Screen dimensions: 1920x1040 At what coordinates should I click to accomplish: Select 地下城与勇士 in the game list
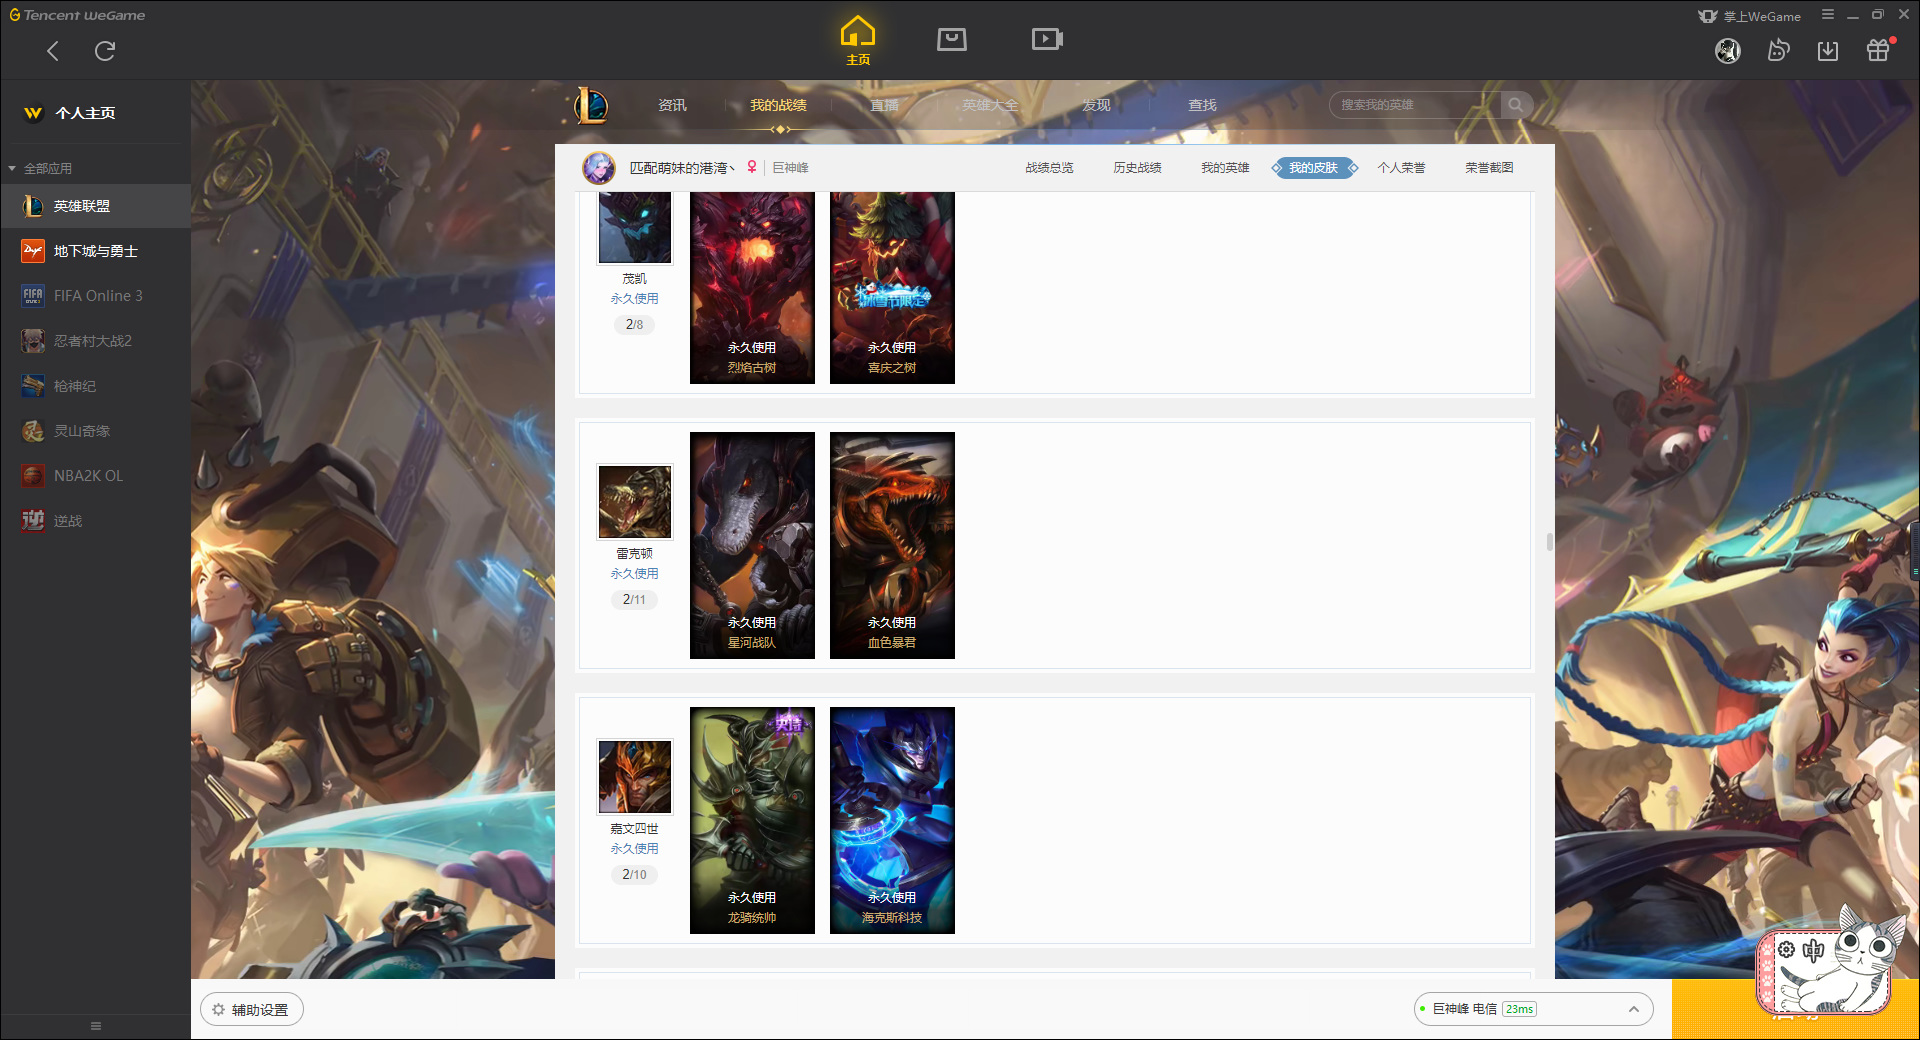(95, 251)
